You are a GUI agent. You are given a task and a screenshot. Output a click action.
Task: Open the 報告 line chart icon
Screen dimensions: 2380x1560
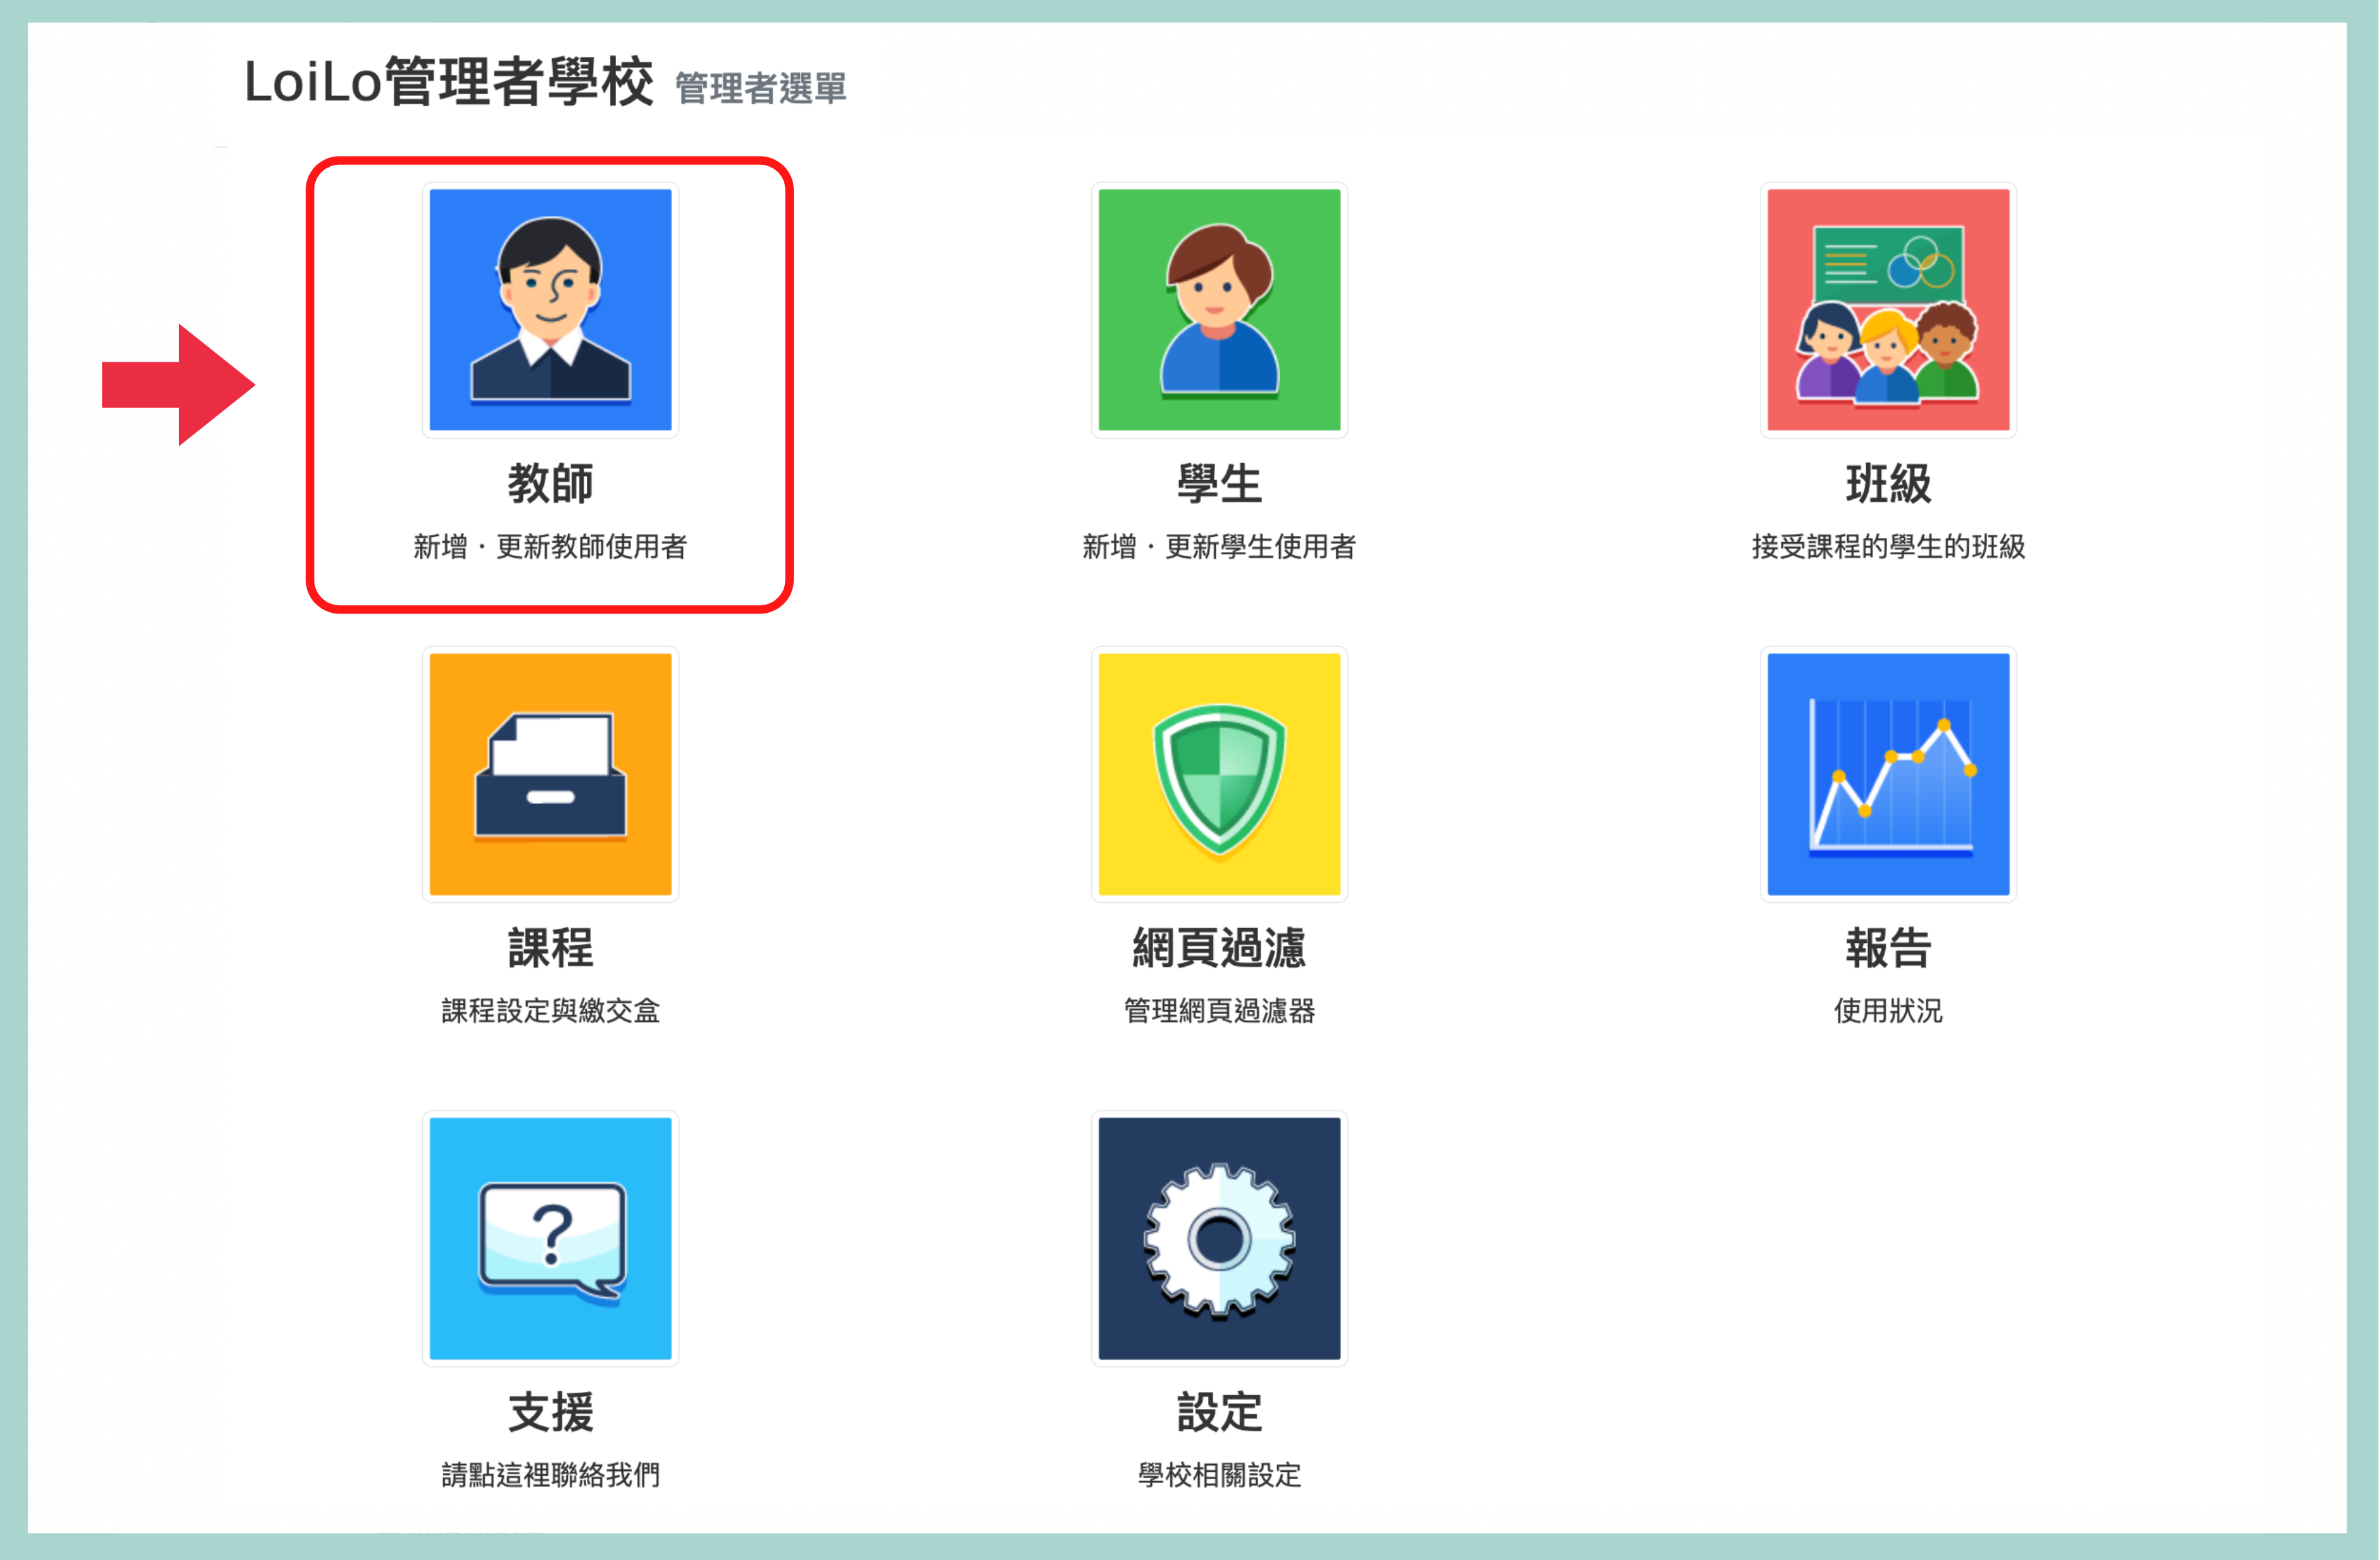point(1888,774)
